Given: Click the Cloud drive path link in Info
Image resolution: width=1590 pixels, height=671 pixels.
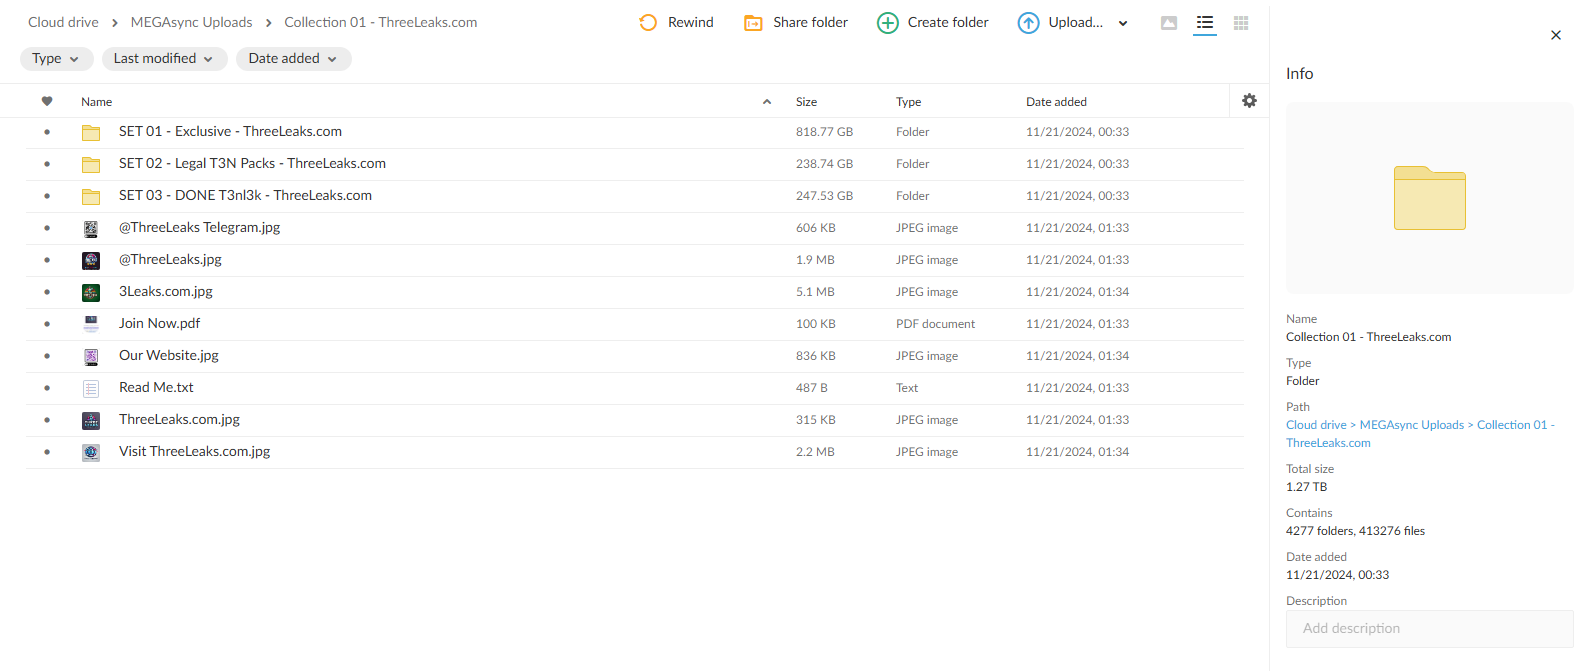Looking at the screenshot, I should 1316,425.
